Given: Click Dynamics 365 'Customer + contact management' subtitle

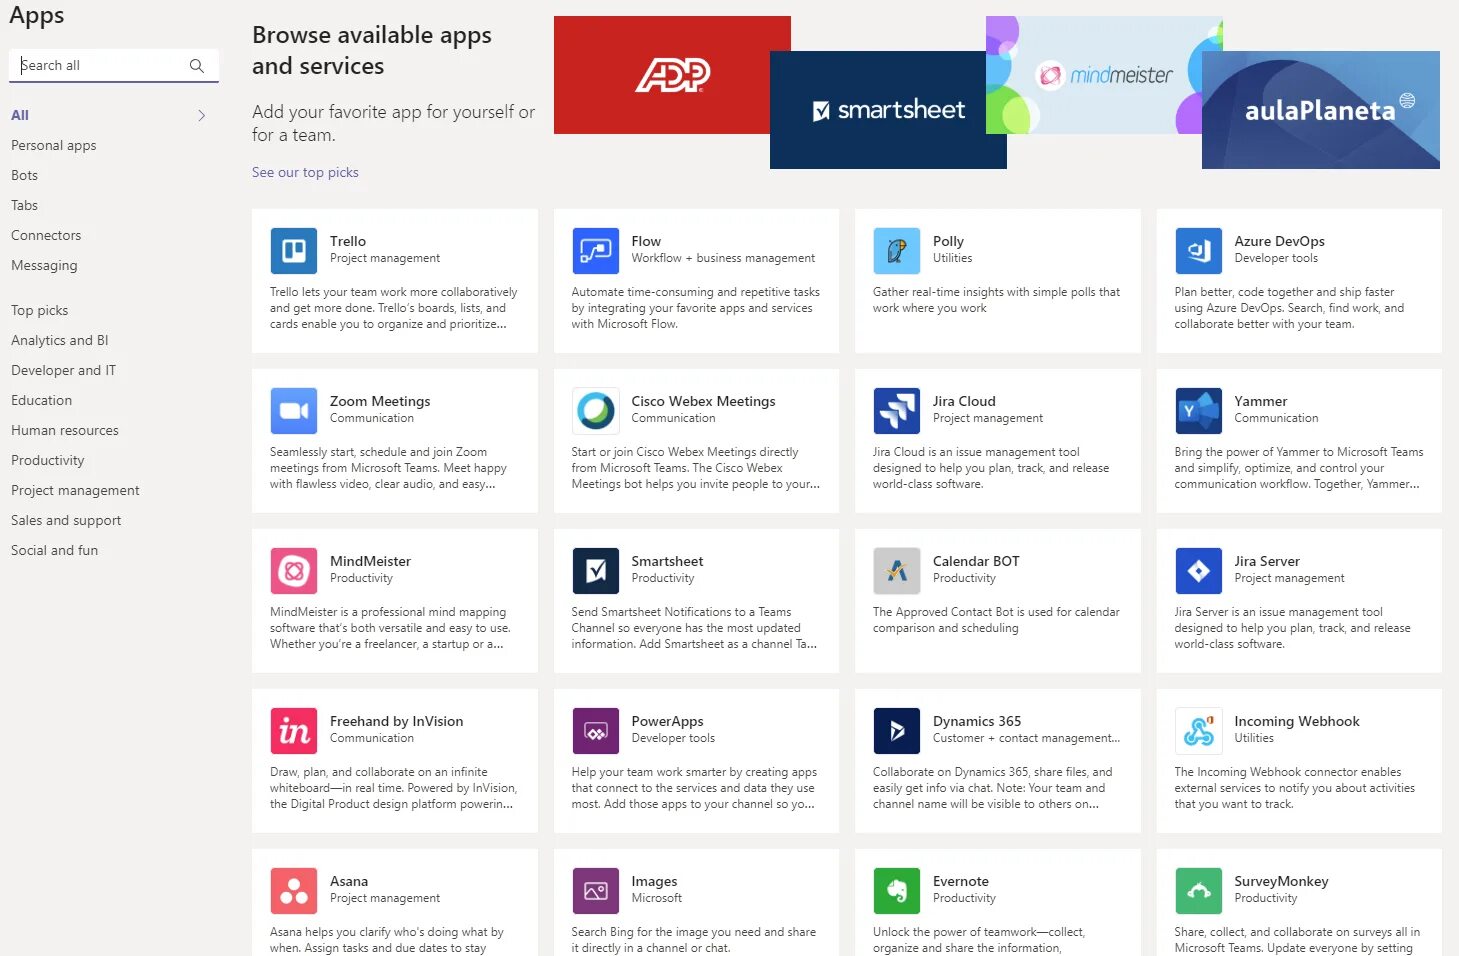Looking at the screenshot, I should [1026, 738].
